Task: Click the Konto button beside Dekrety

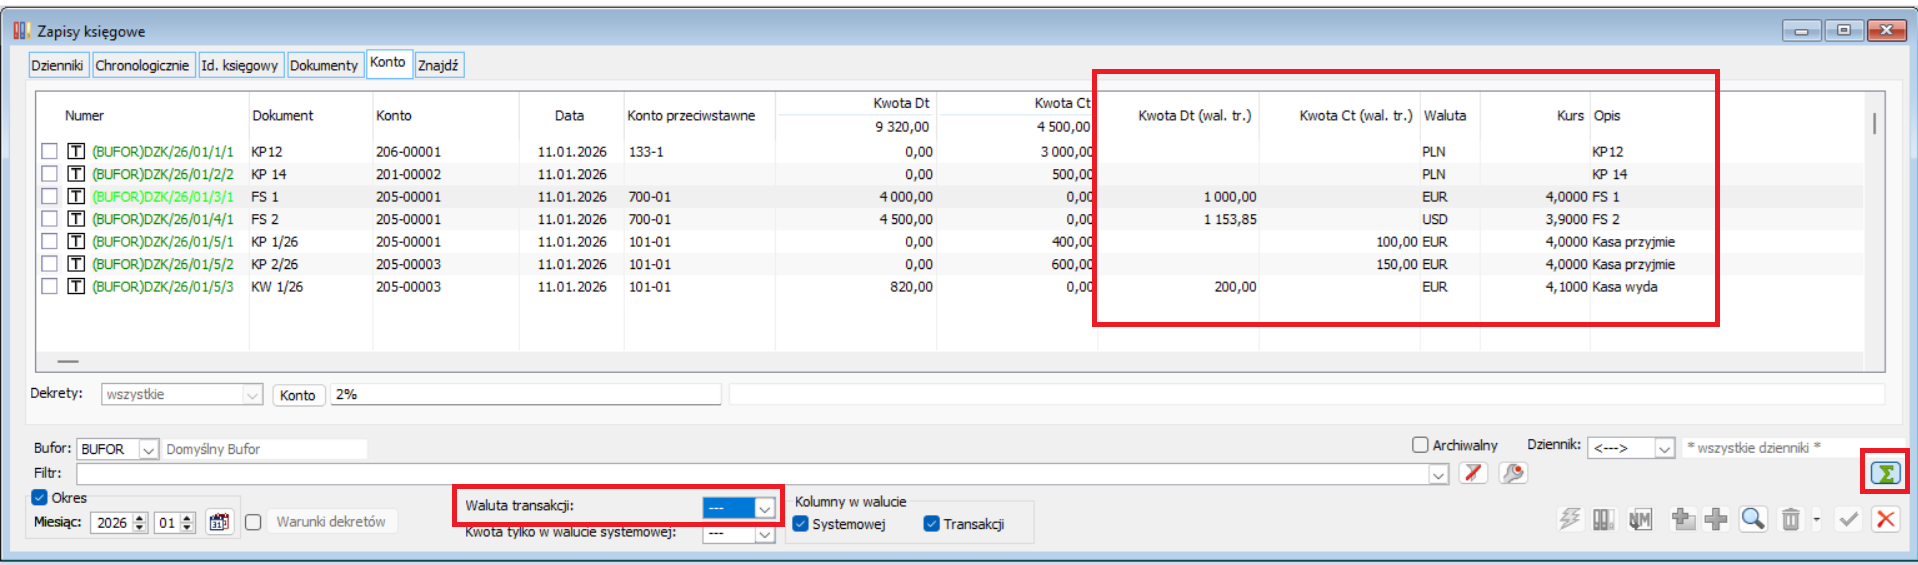Action: click(x=298, y=395)
